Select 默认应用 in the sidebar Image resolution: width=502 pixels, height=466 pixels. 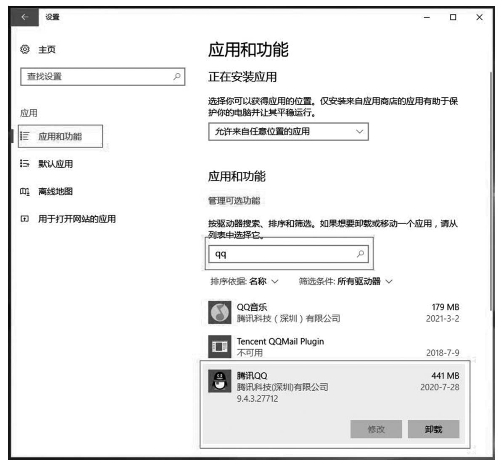(x=55, y=164)
